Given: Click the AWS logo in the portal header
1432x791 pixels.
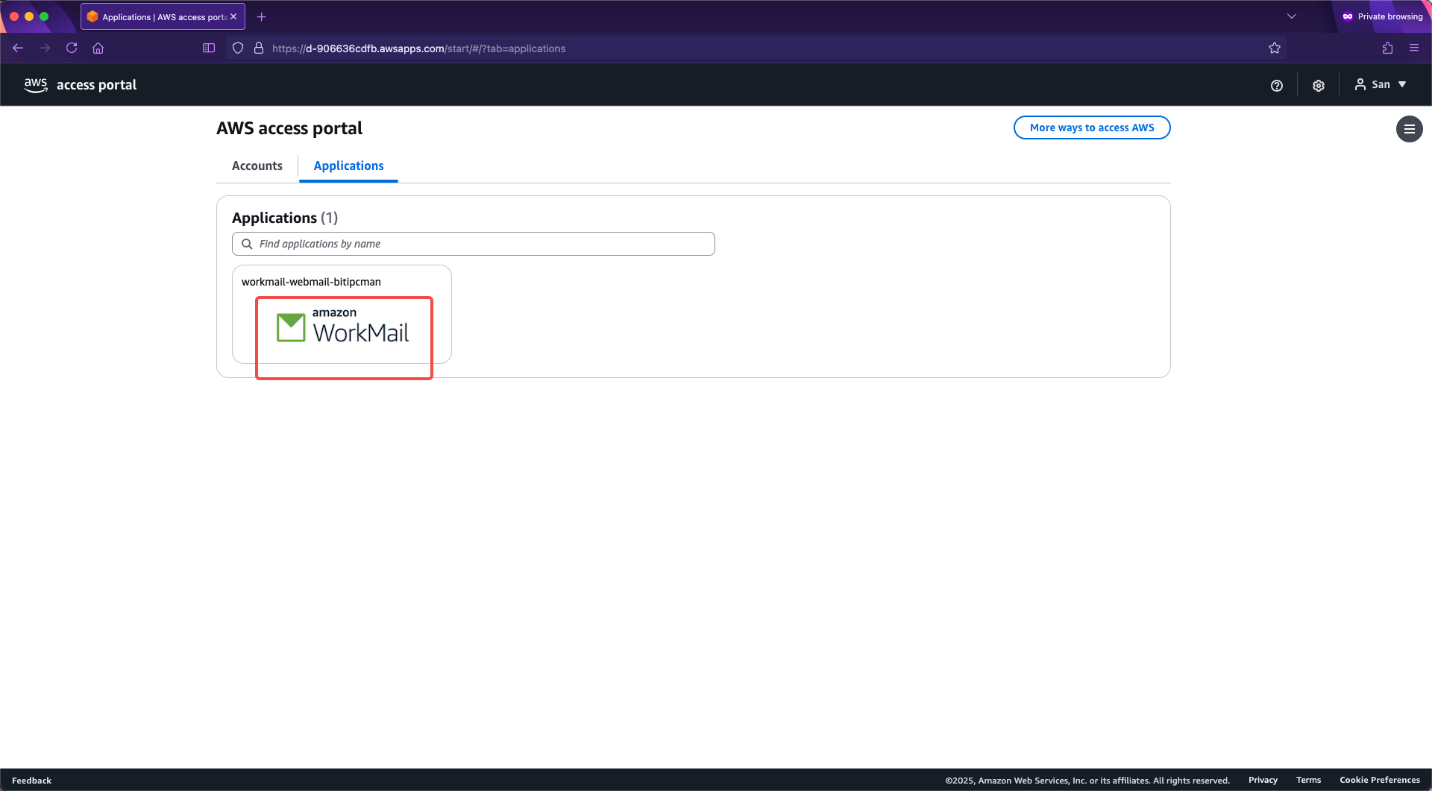Looking at the screenshot, I should pos(36,85).
